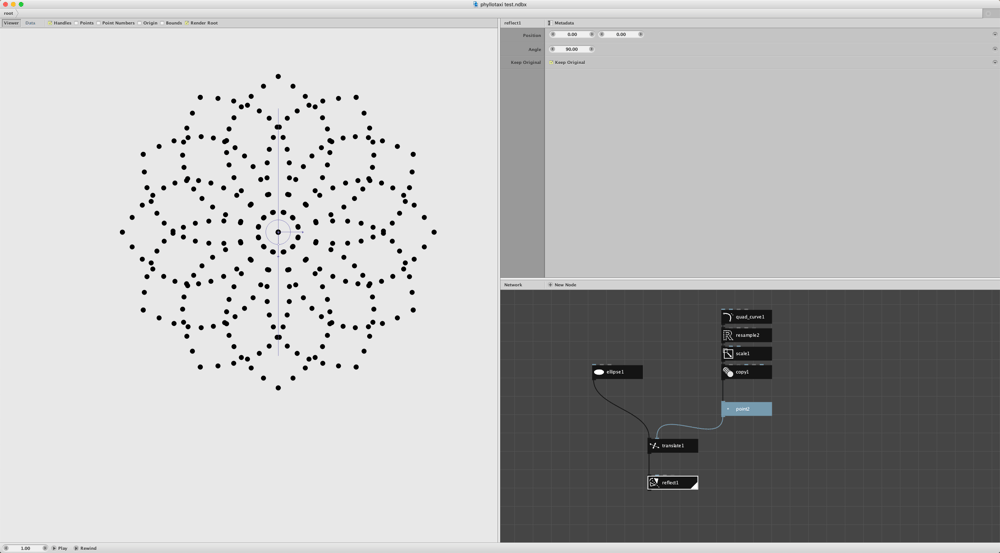1000x553 pixels.
Task: Increase the Angle value stepper
Action: [591, 49]
